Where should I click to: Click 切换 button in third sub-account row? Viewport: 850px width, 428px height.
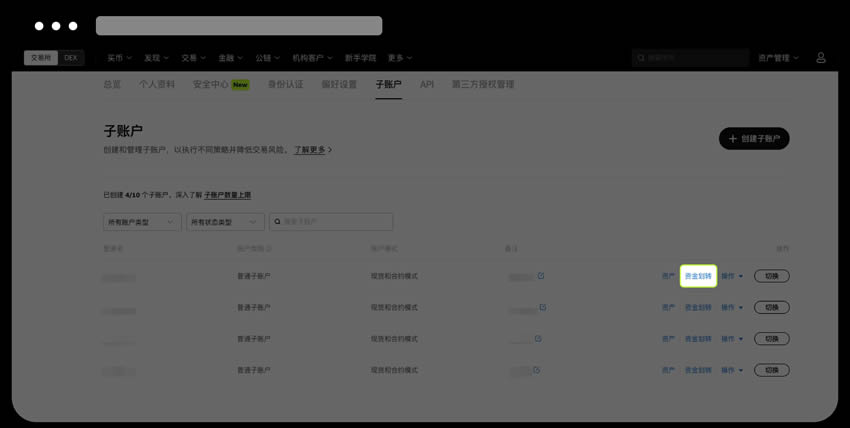click(772, 339)
